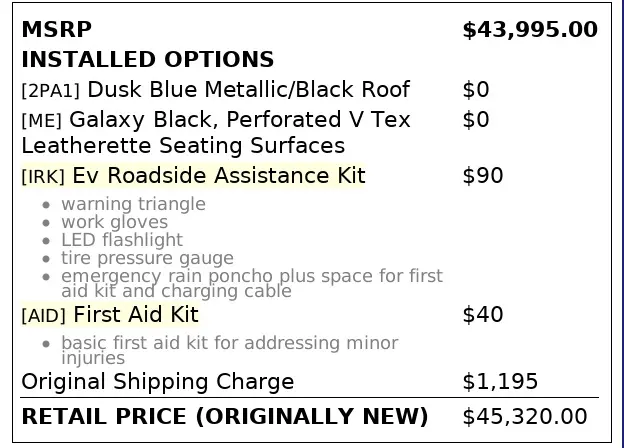
Task: Click the $1,195 shipping charge amount
Action: click(x=500, y=381)
